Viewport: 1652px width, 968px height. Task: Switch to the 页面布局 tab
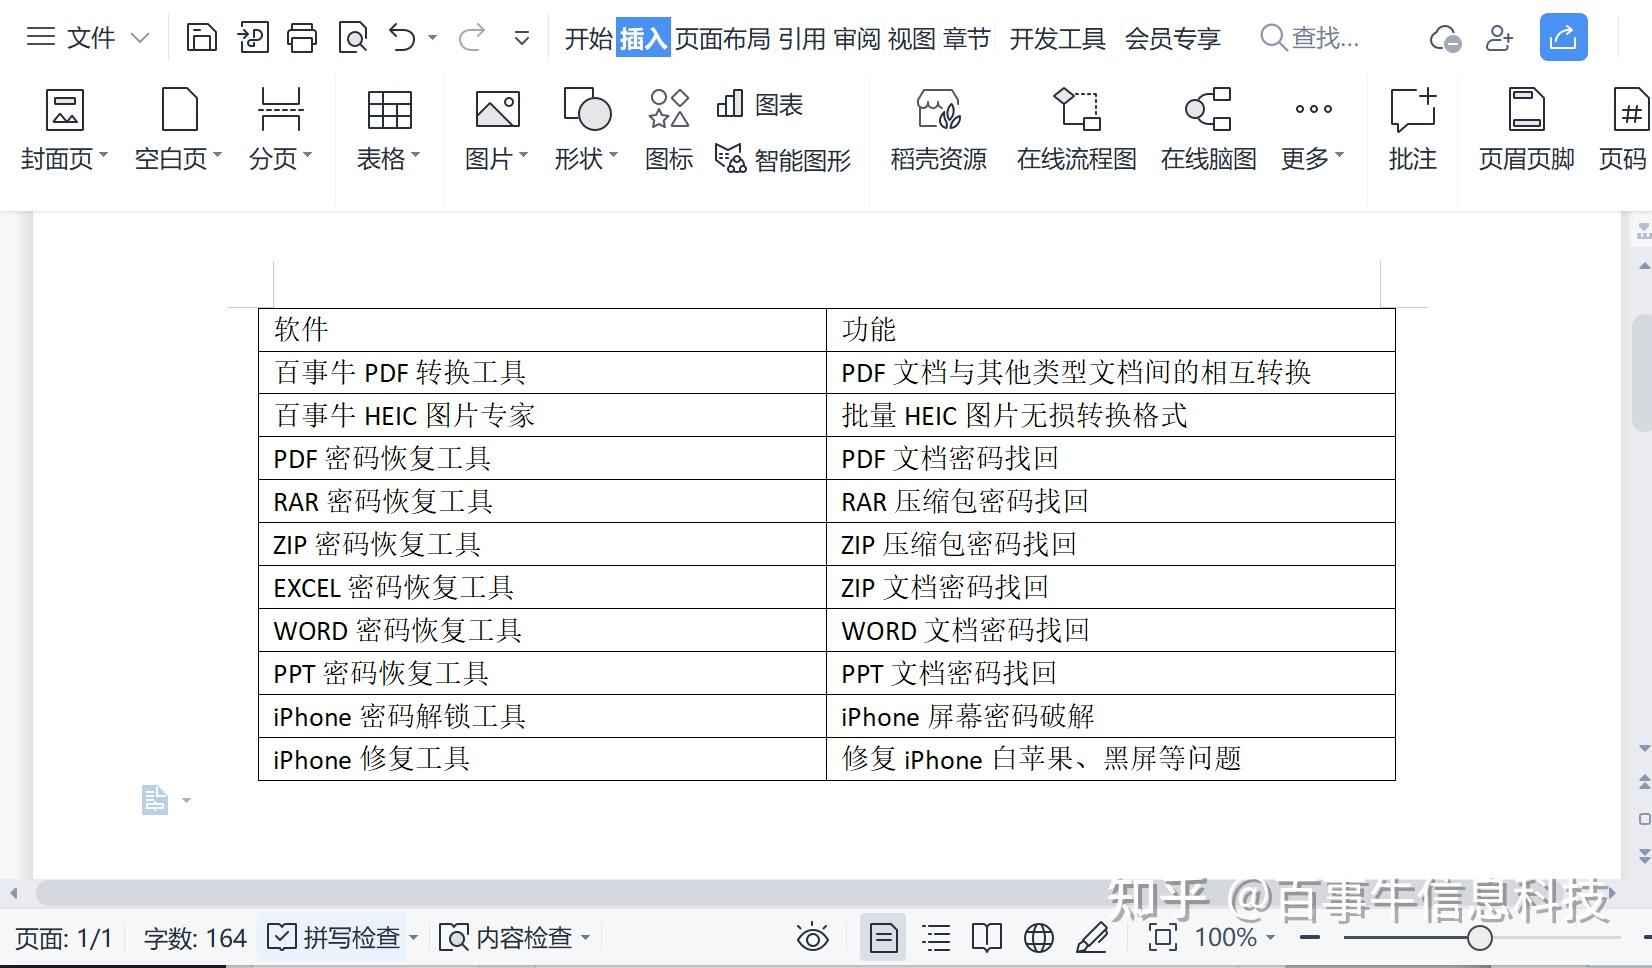coord(723,39)
